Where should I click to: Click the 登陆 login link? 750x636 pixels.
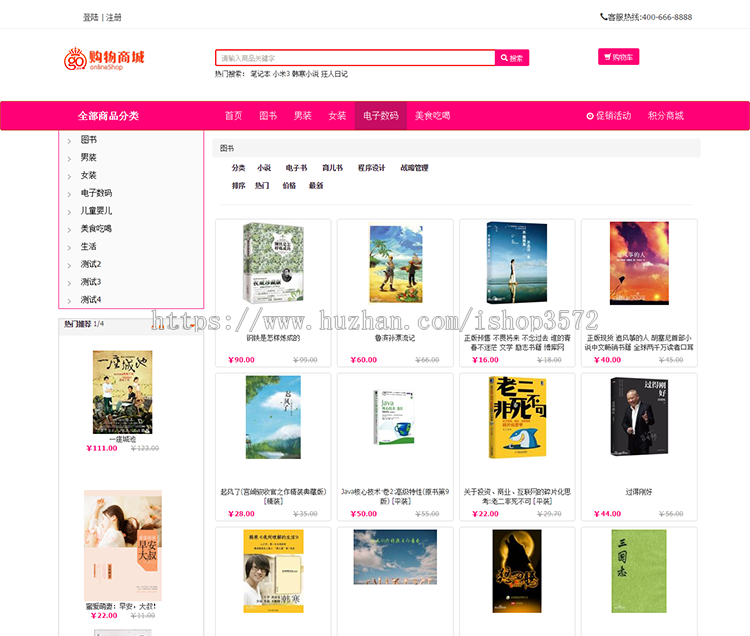(91, 17)
